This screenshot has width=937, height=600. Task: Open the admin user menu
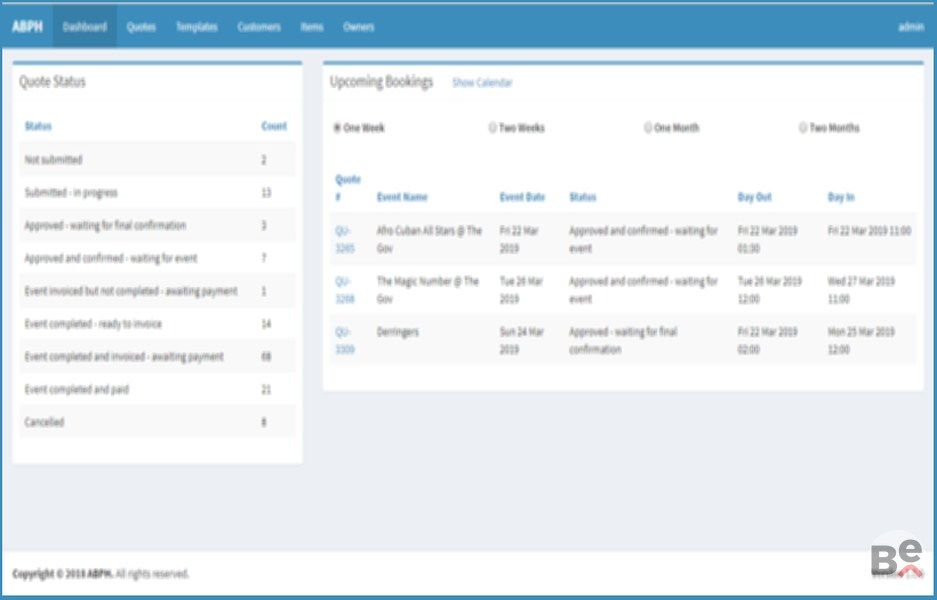pyautogui.click(x=910, y=27)
